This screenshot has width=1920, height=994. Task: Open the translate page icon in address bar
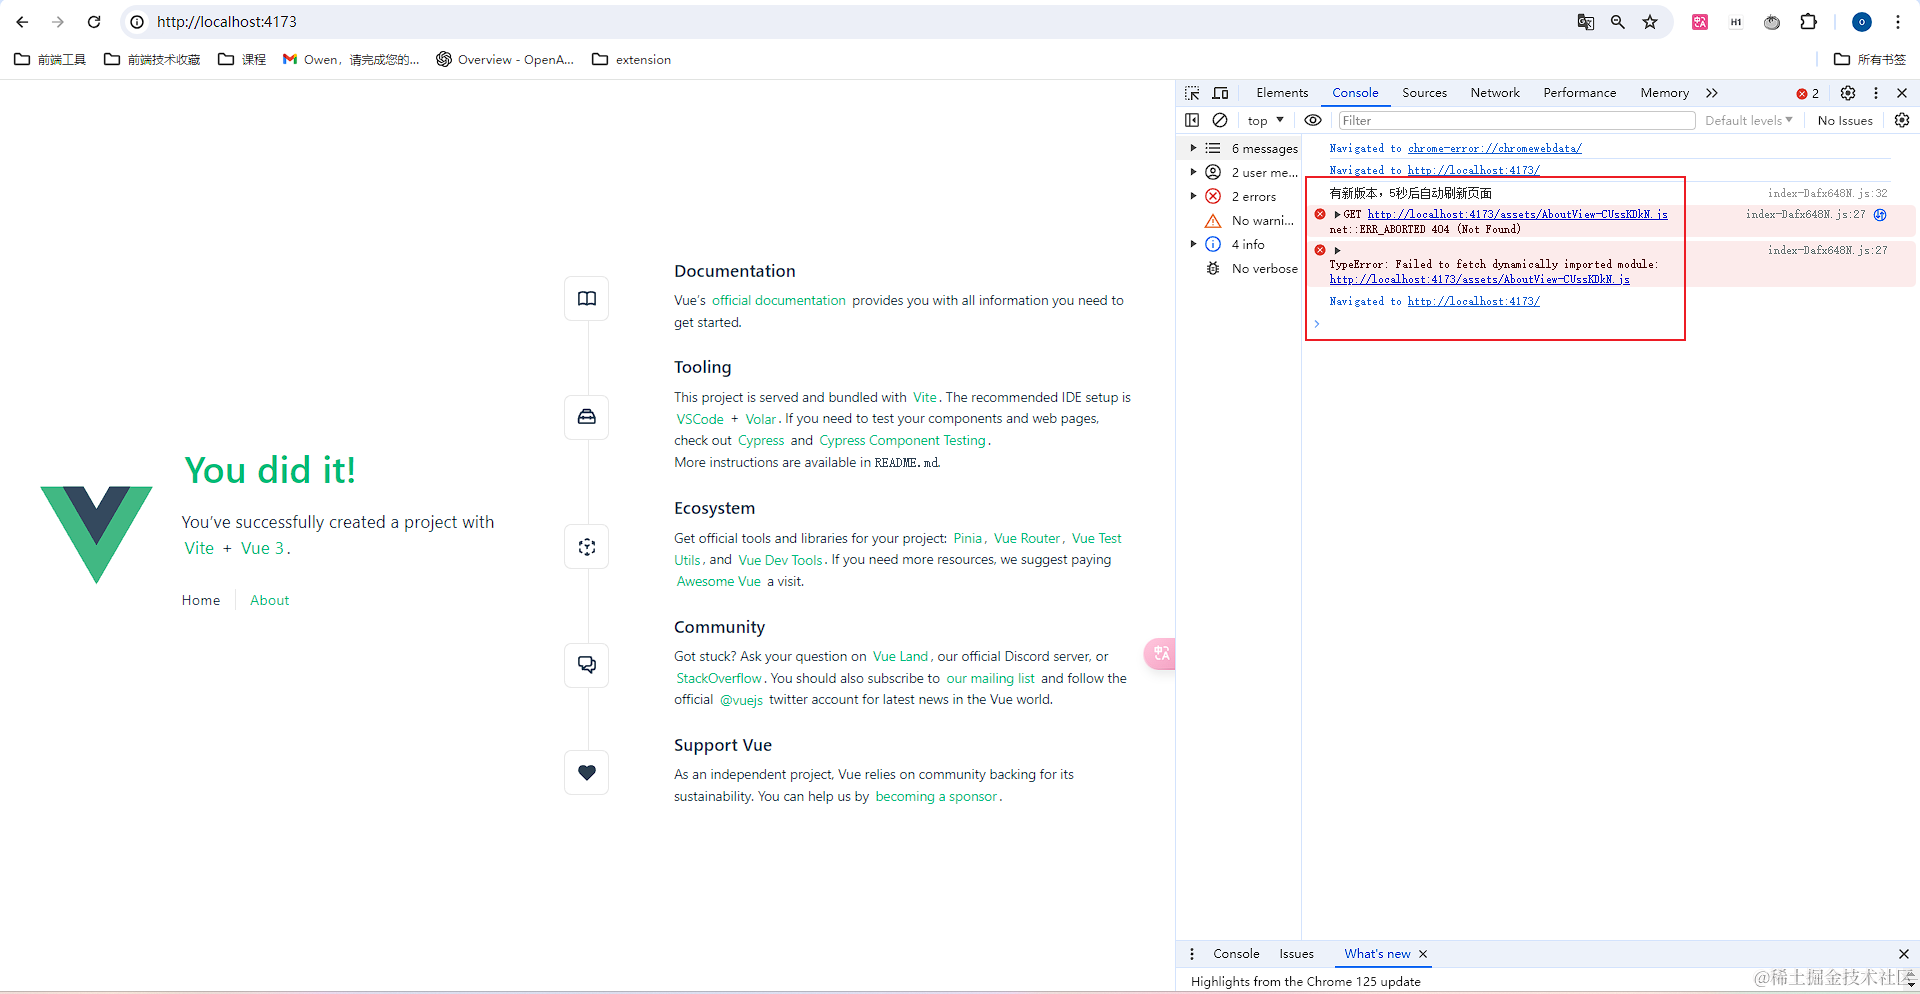tap(1586, 22)
